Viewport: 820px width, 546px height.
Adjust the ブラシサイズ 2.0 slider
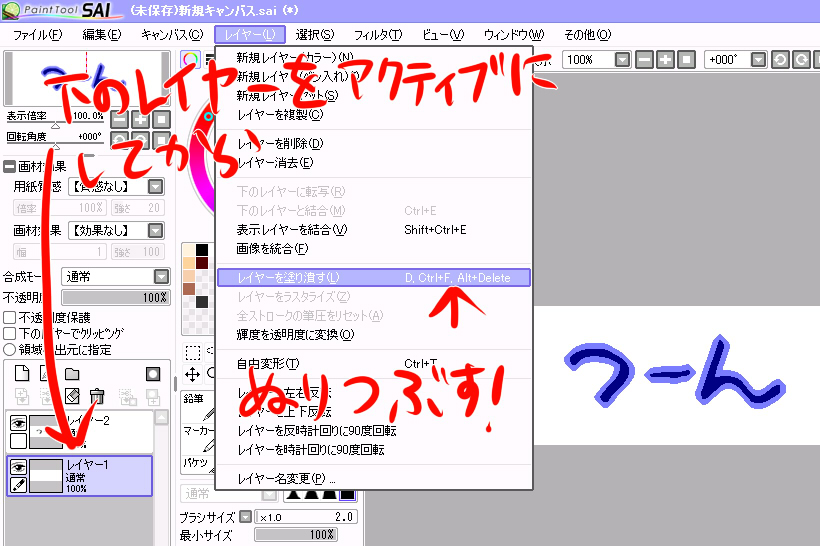[306, 517]
